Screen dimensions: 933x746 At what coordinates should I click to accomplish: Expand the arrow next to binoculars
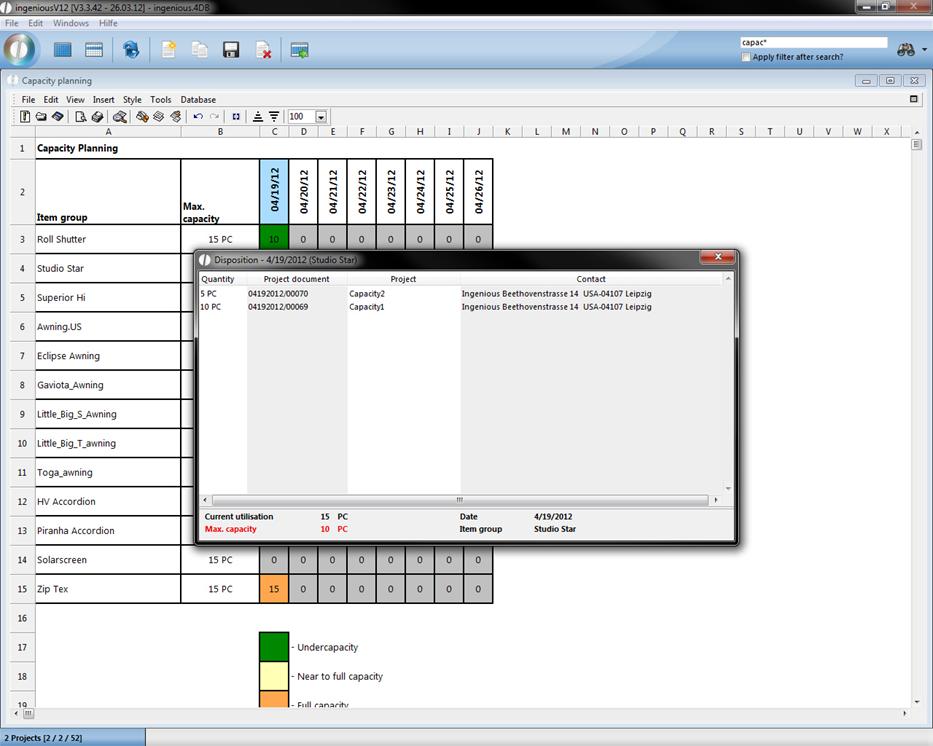[x=924, y=50]
